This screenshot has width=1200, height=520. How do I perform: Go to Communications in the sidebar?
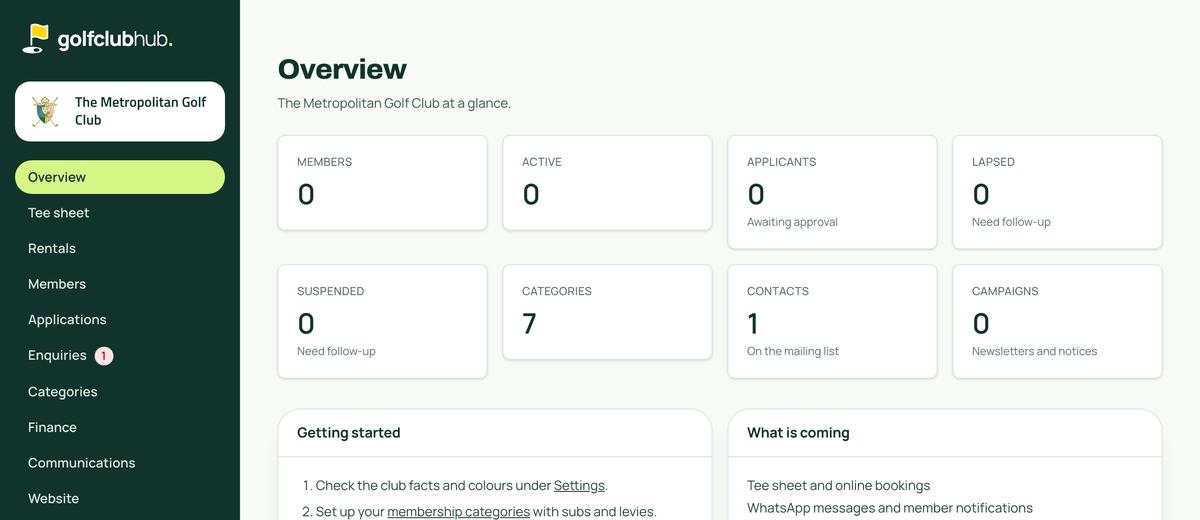point(120,463)
